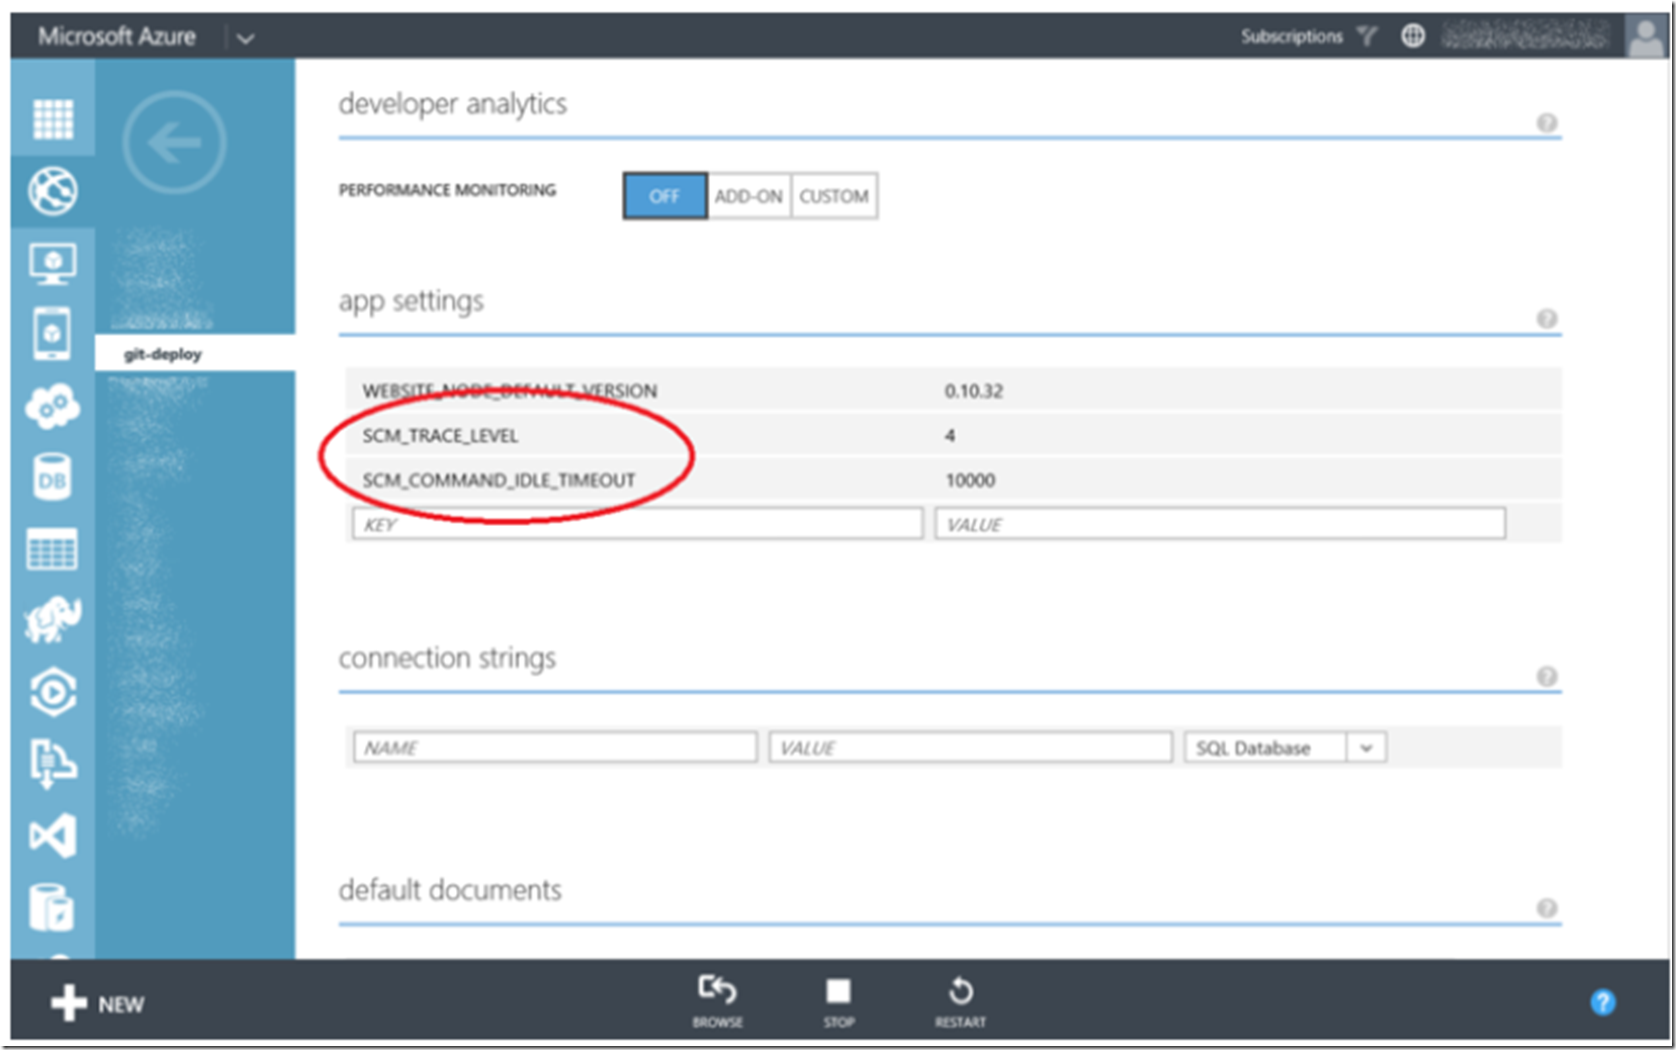Click the app settings VALUE field

click(x=1220, y=524)
